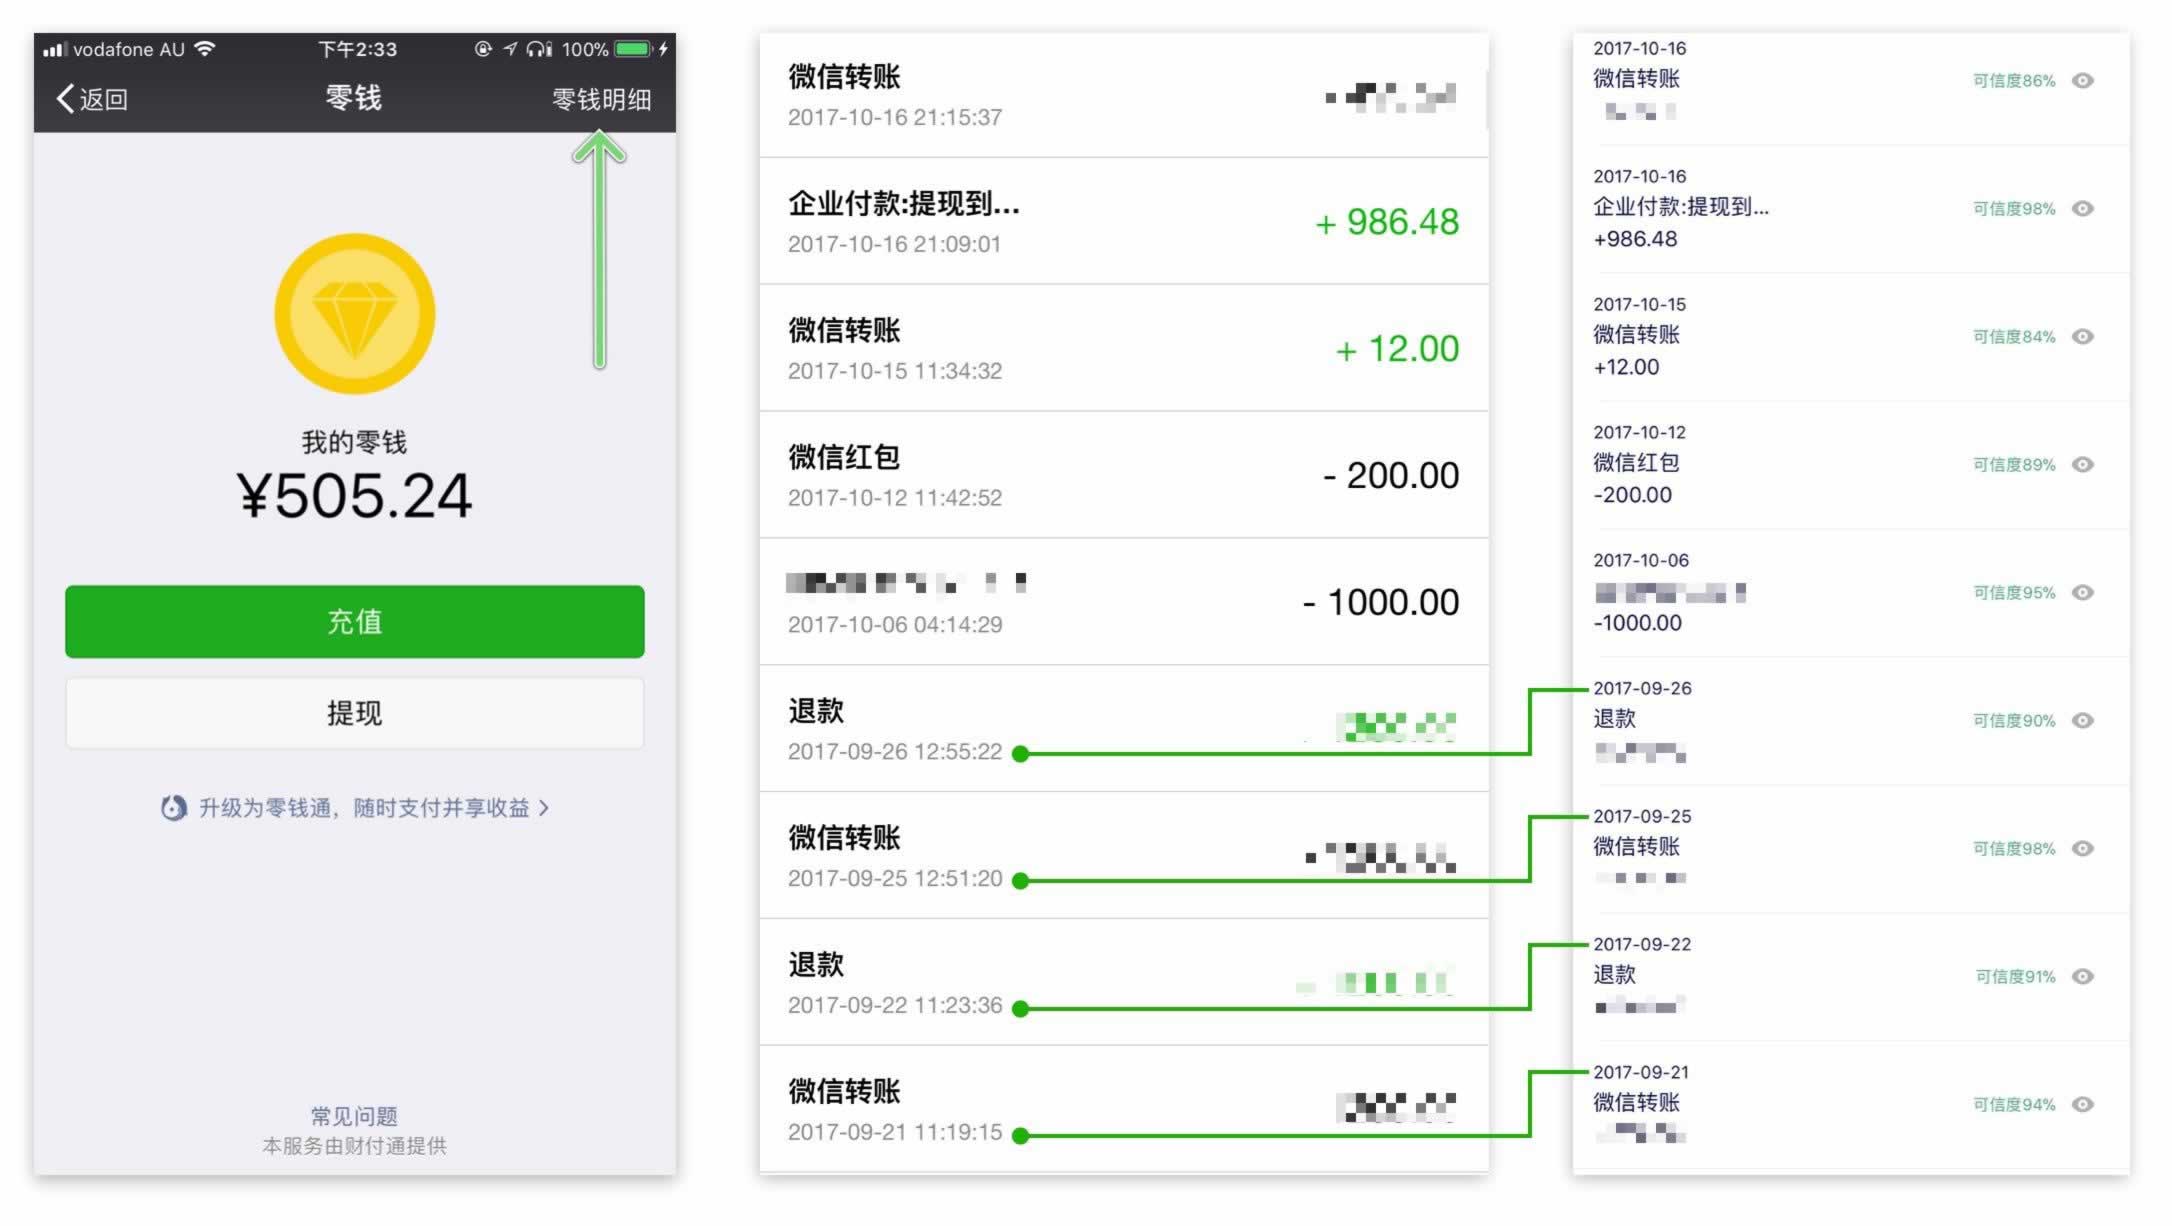Click the + 986.48 amount in transaction list
The height and width of the screenshot is (1226, 2172).
[x=1387, y=222]
